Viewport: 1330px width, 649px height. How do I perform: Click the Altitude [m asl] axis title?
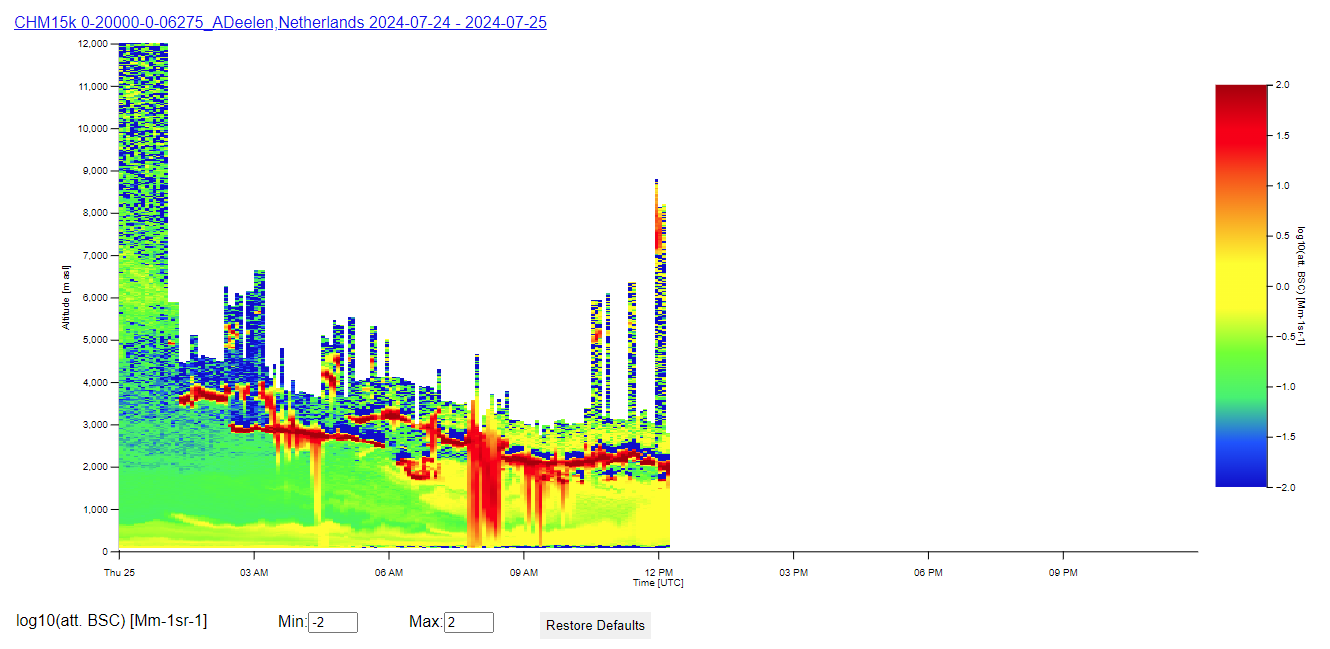[x=66, y=297]
